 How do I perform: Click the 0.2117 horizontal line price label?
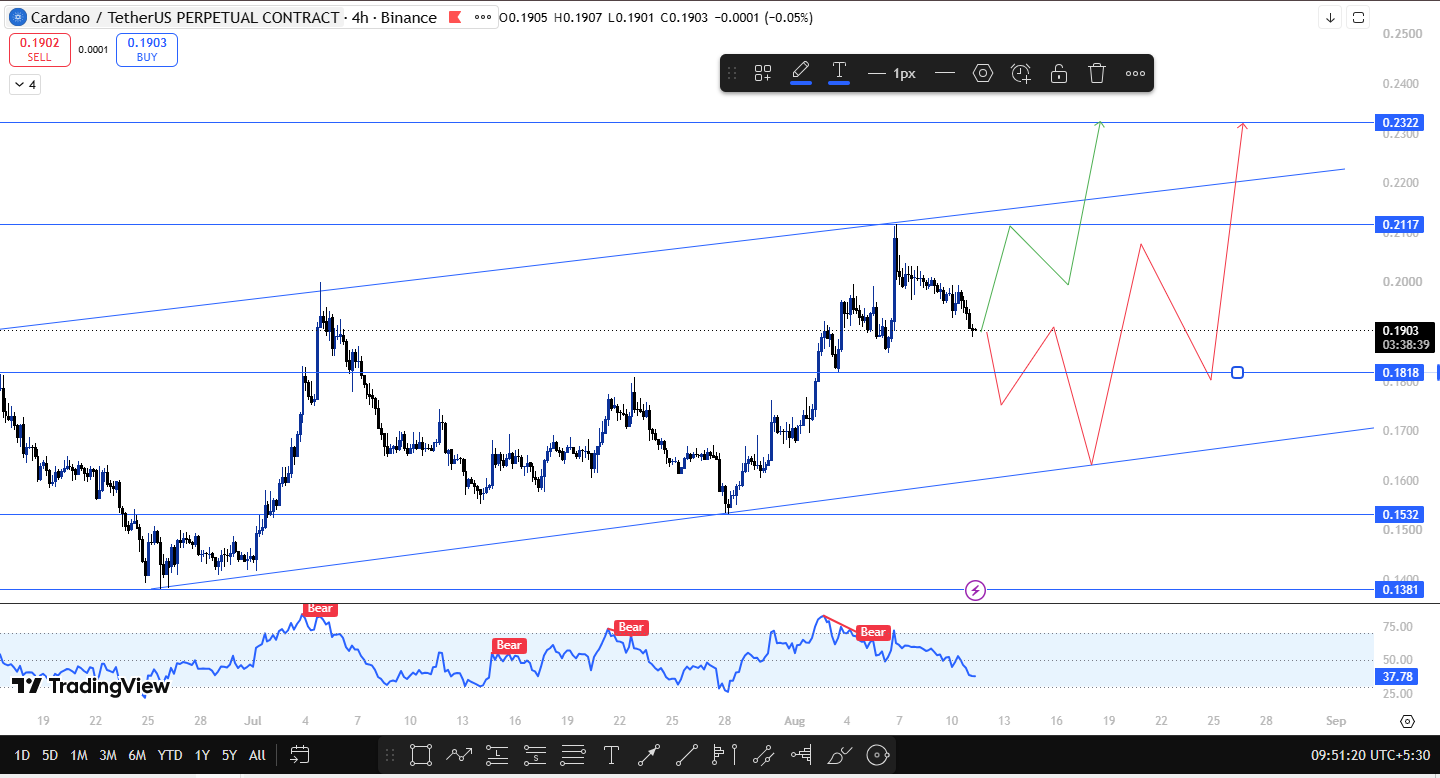(1400, 225)
